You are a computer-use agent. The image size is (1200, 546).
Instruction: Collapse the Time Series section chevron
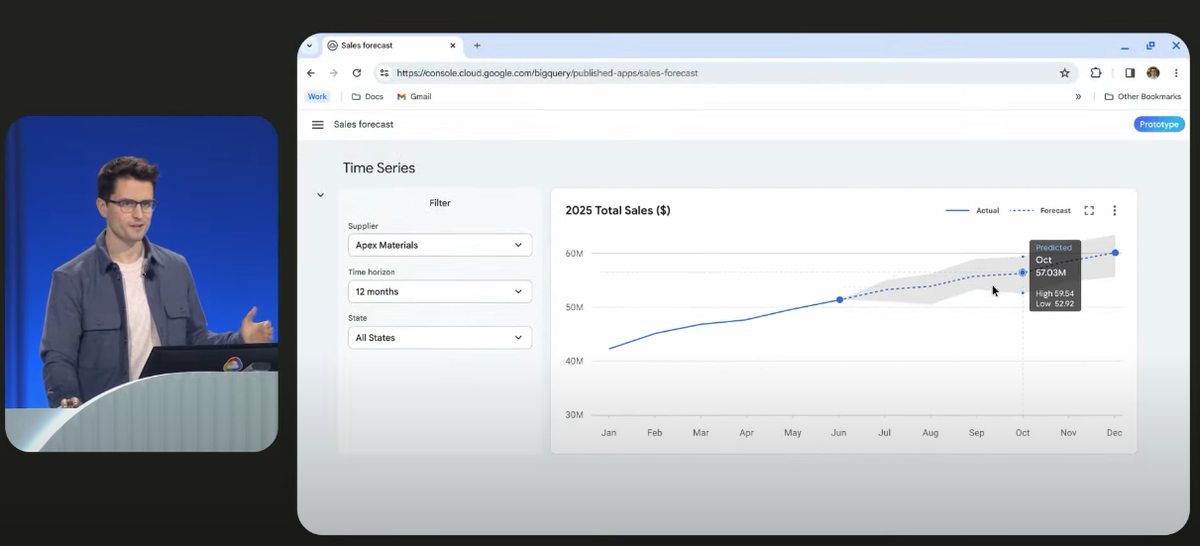[x=321, y=195]
